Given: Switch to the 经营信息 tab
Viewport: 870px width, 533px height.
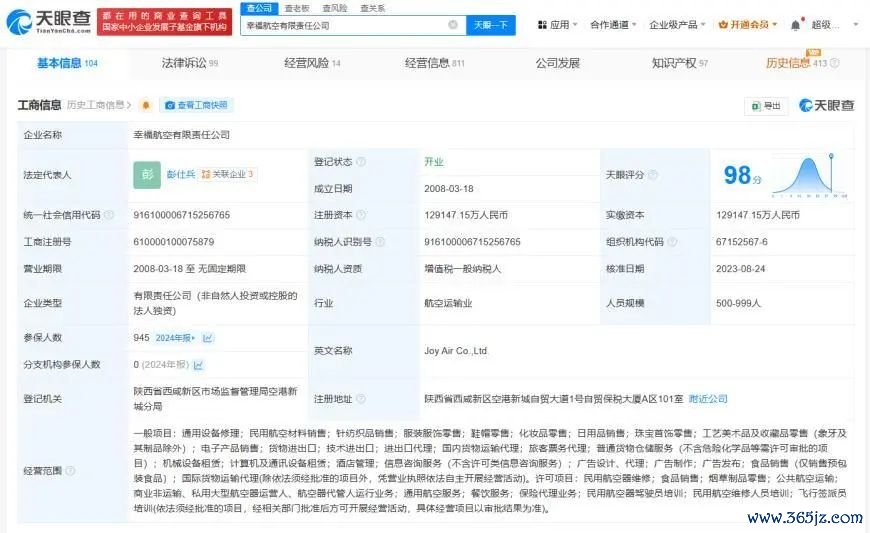Looking at the screenshot, I should [434, 63].
